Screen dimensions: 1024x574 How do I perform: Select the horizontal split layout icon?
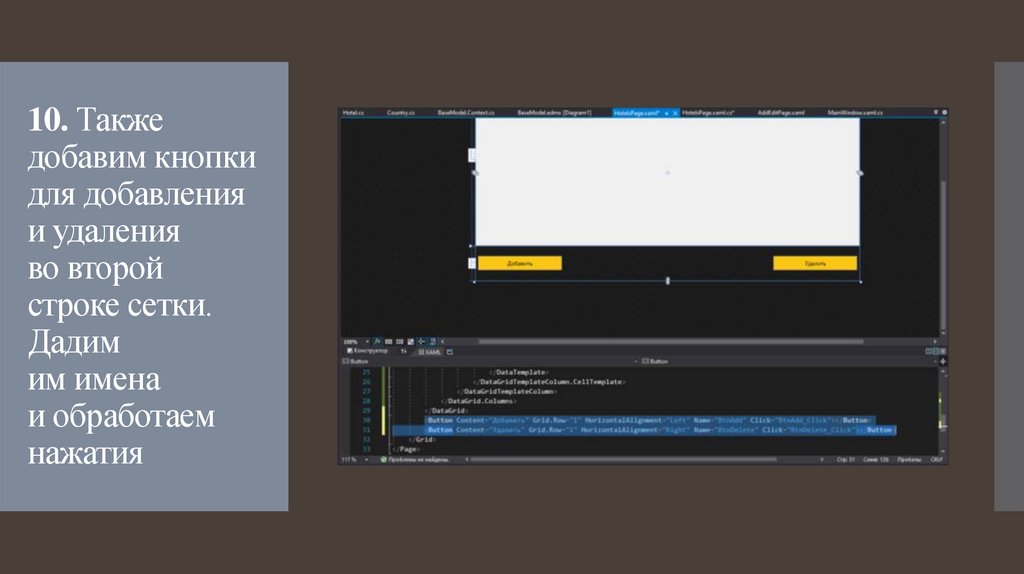point(936,351)
